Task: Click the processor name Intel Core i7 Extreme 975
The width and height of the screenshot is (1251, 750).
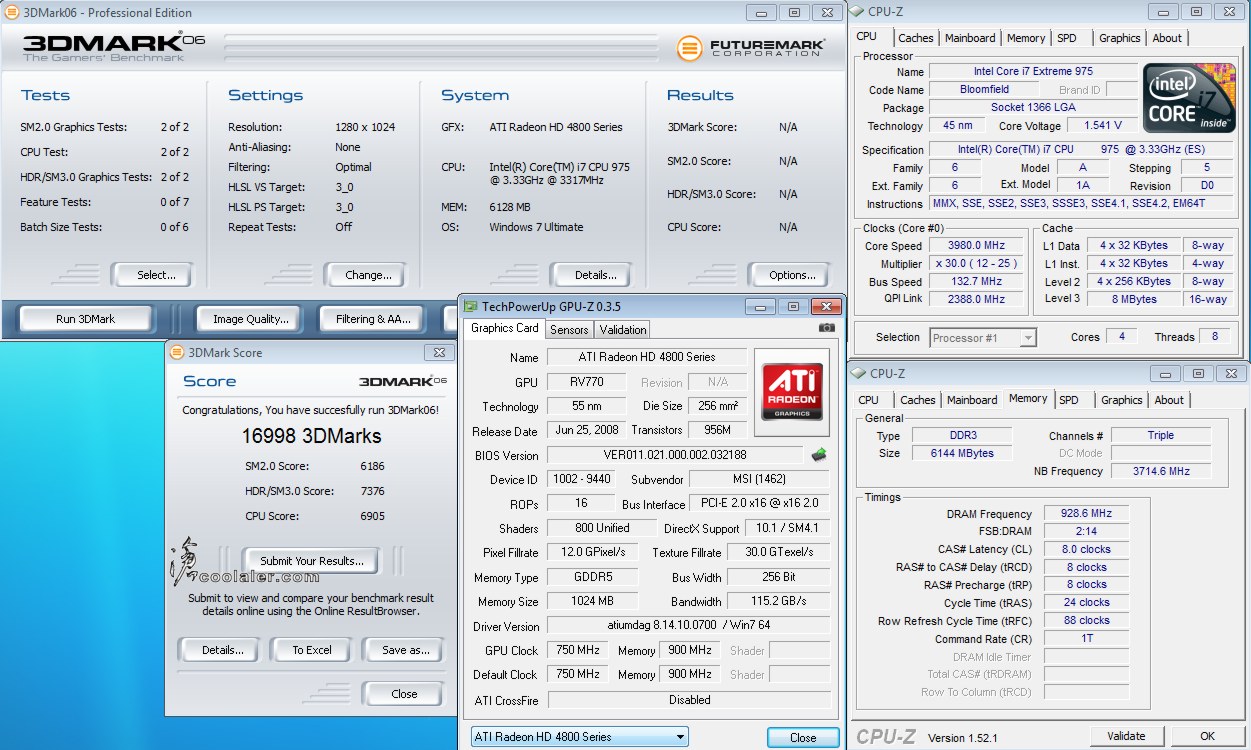Action: click(x=1033, y=72)
